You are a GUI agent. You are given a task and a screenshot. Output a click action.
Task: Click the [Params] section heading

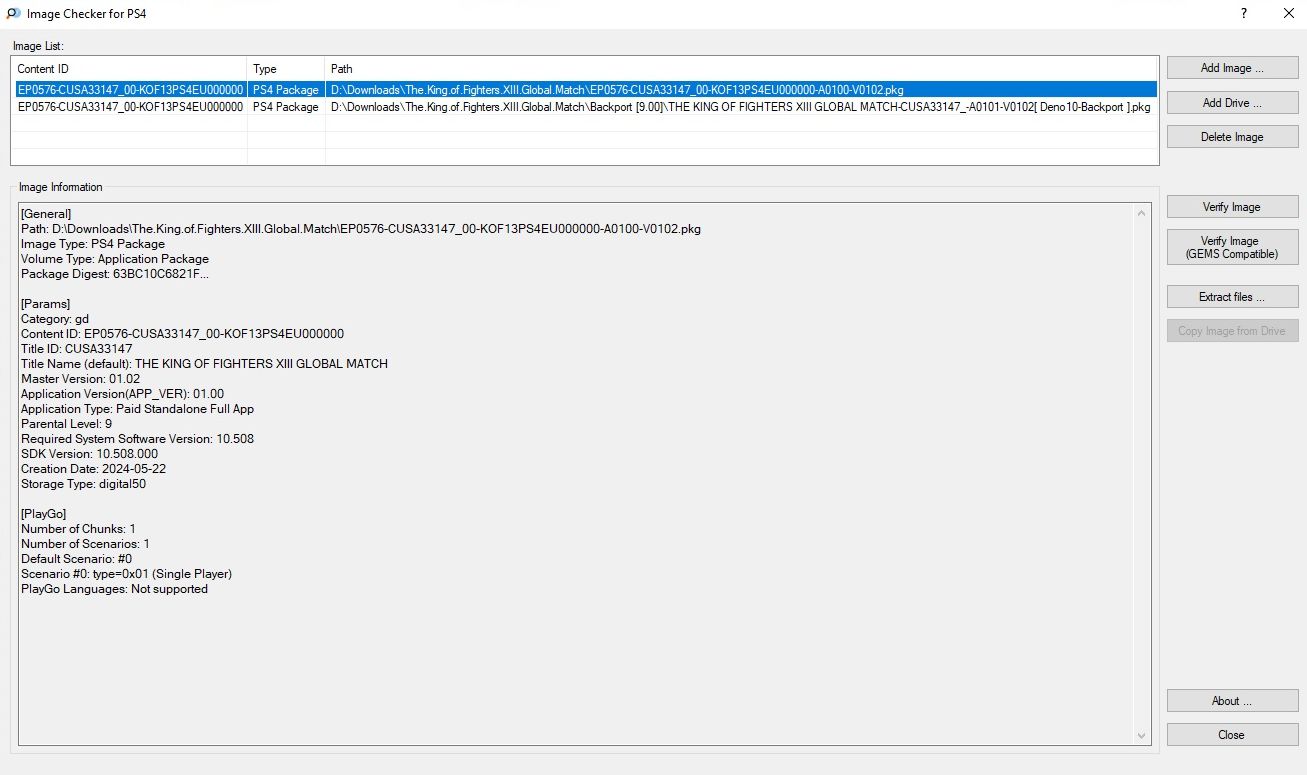click(45, 304)
